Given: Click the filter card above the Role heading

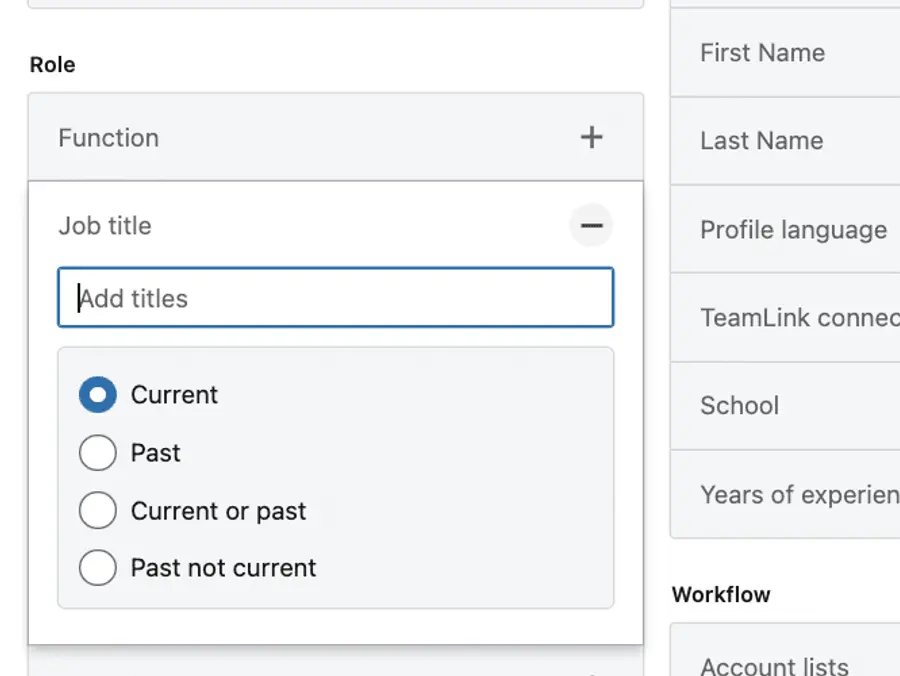Looking at the screenshot, I should click(x=335, y=5).
